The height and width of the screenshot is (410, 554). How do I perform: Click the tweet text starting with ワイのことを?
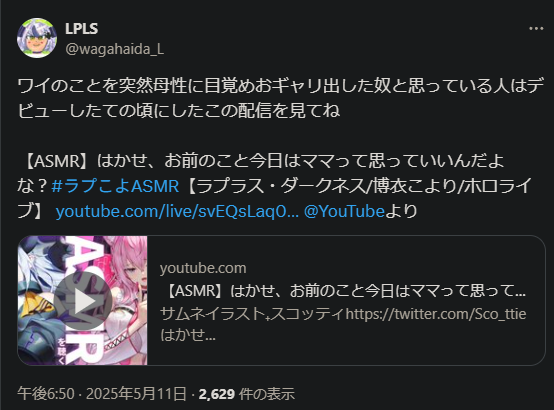(x=280, y=98)
